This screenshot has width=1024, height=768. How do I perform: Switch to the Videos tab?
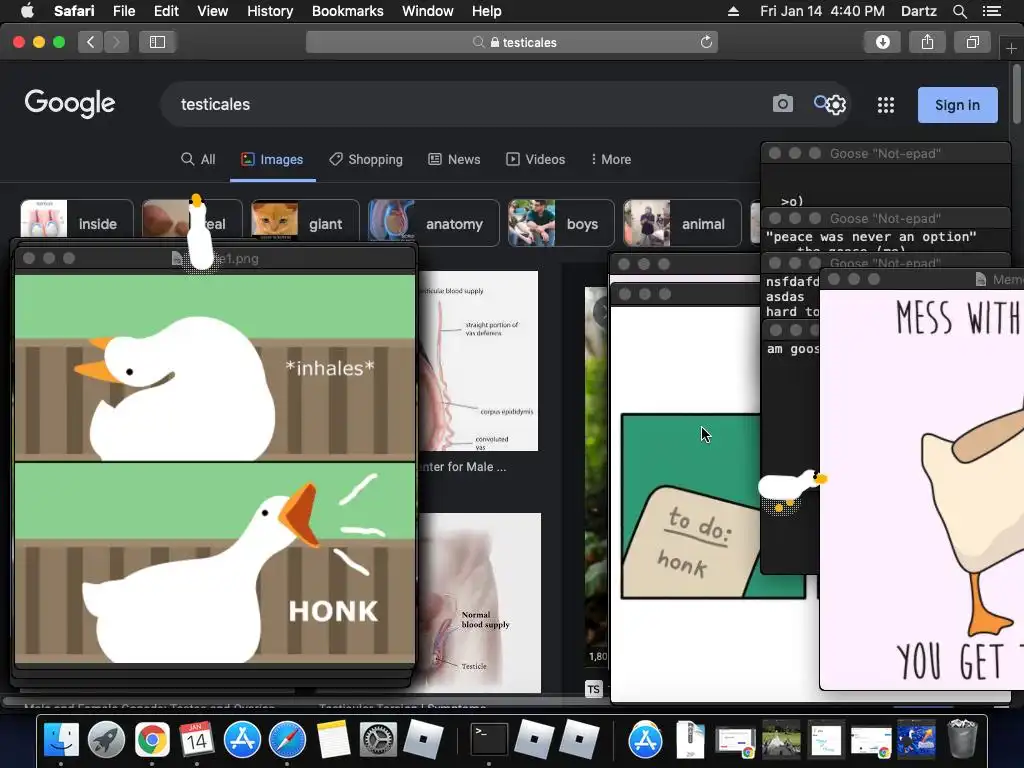(536, 159)
